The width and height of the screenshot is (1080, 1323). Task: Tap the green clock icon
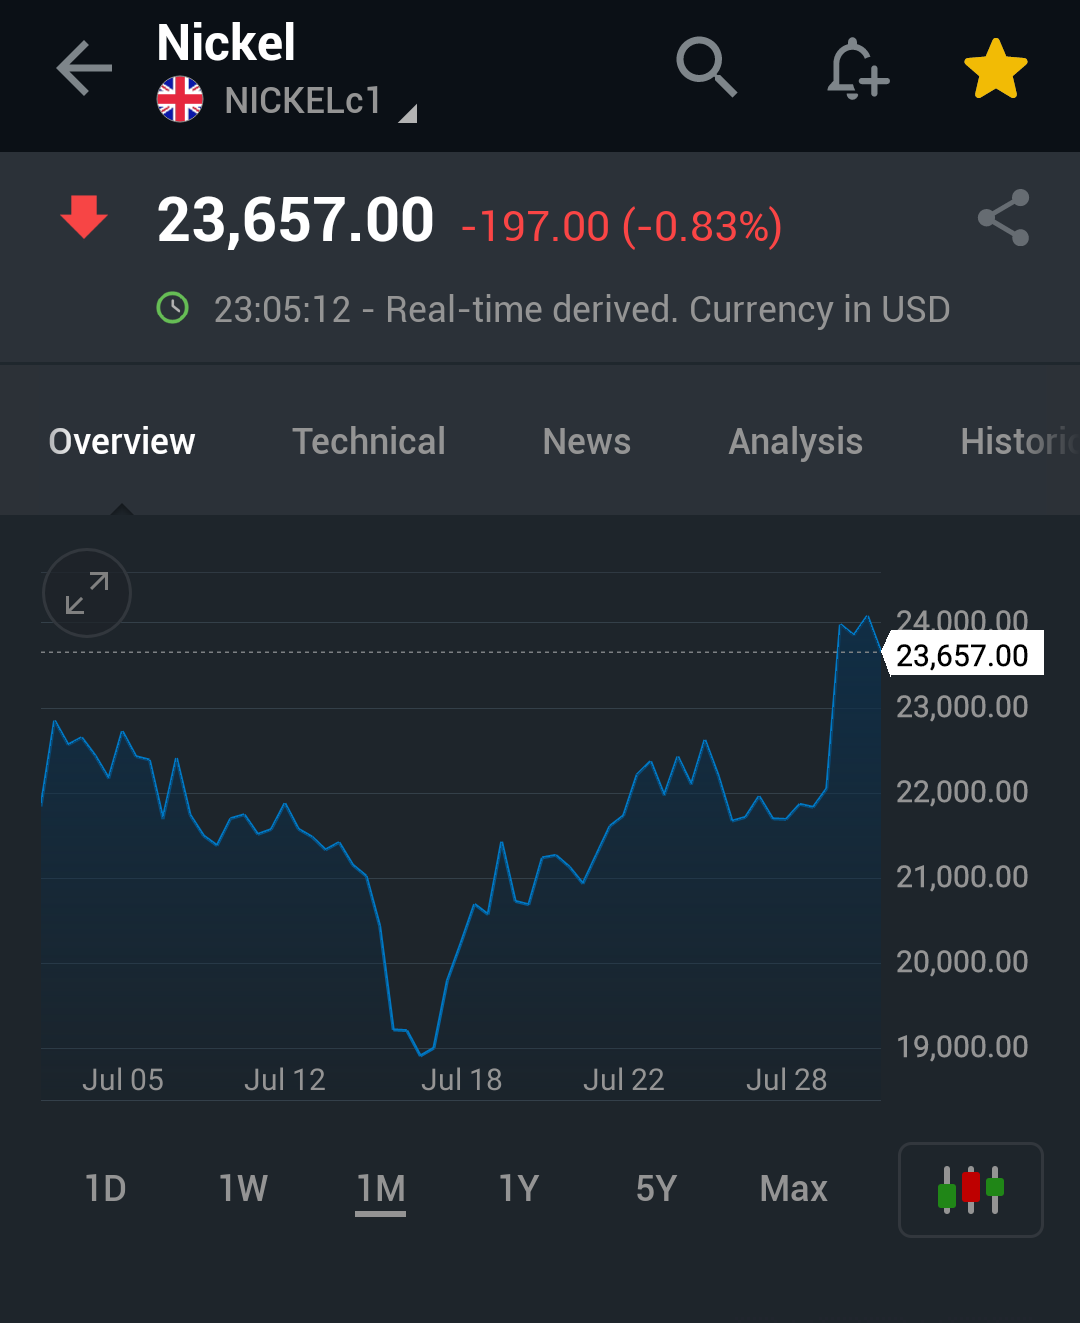click(173, 308)
